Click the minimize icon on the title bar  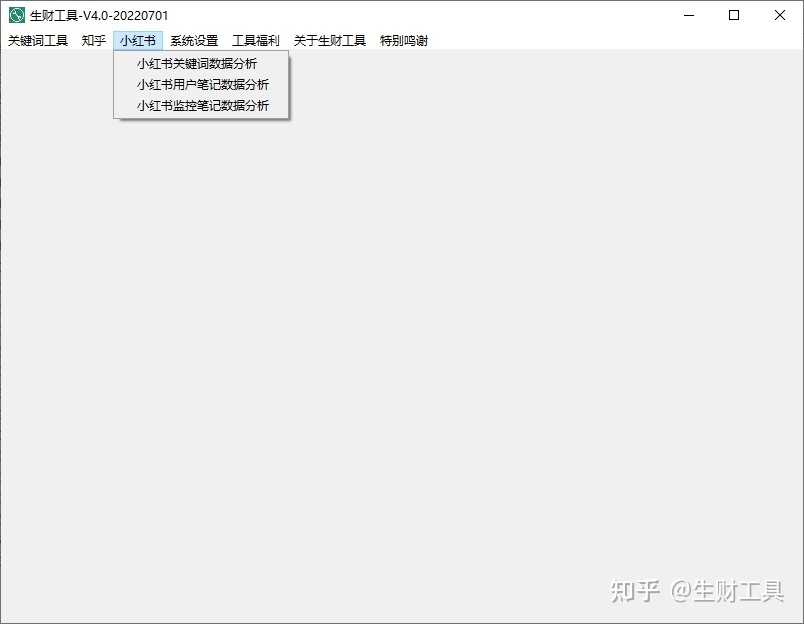(x=688, y=15)
